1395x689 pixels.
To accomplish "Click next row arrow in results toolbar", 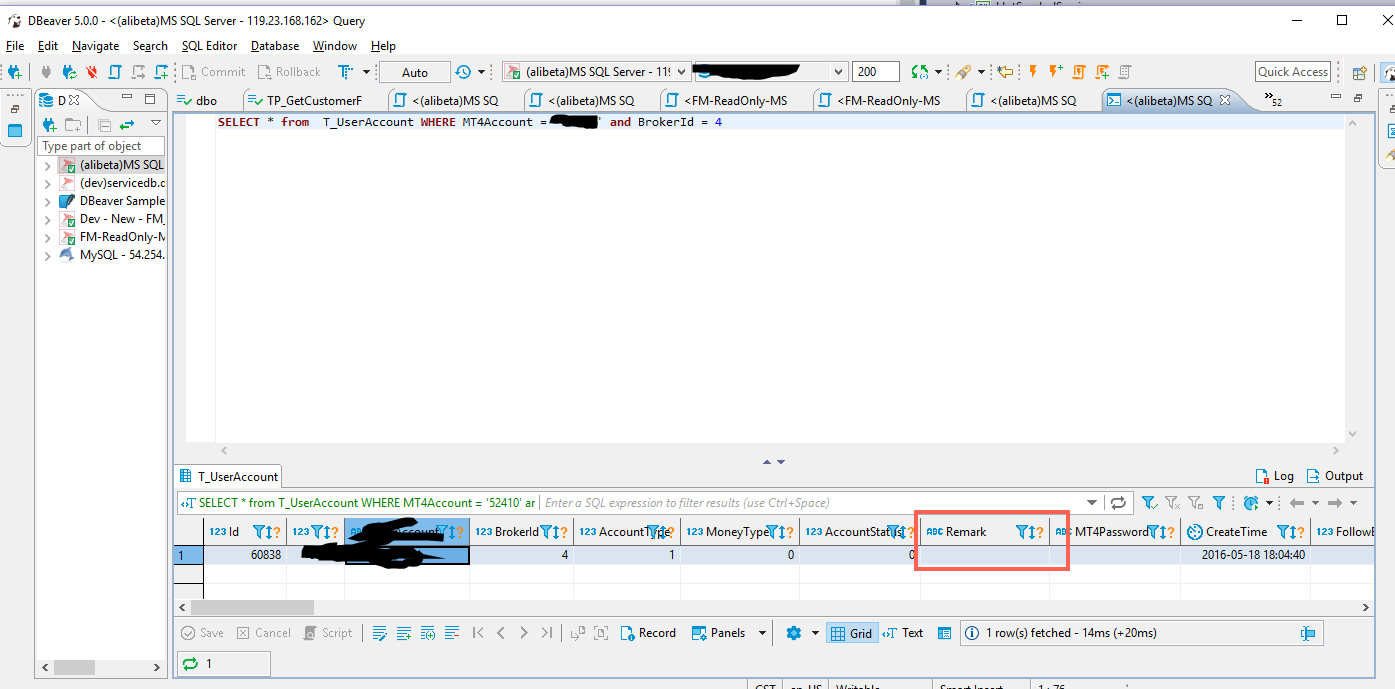I will [523, 633].
